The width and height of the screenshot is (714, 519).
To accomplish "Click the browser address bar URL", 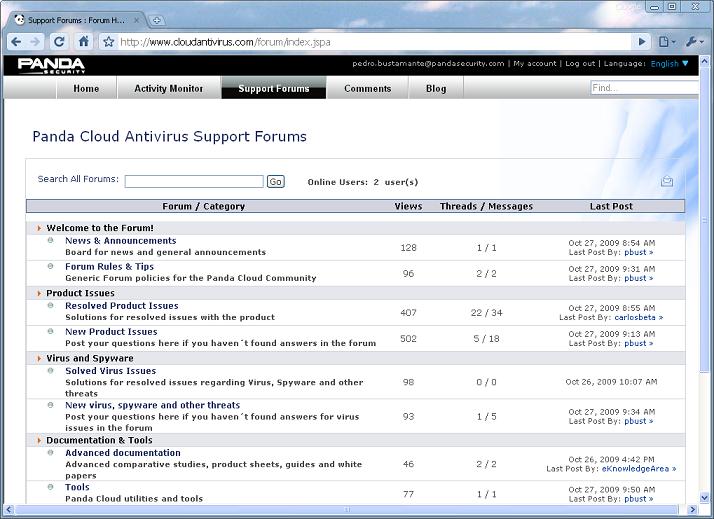I will [x=225, y=42].
